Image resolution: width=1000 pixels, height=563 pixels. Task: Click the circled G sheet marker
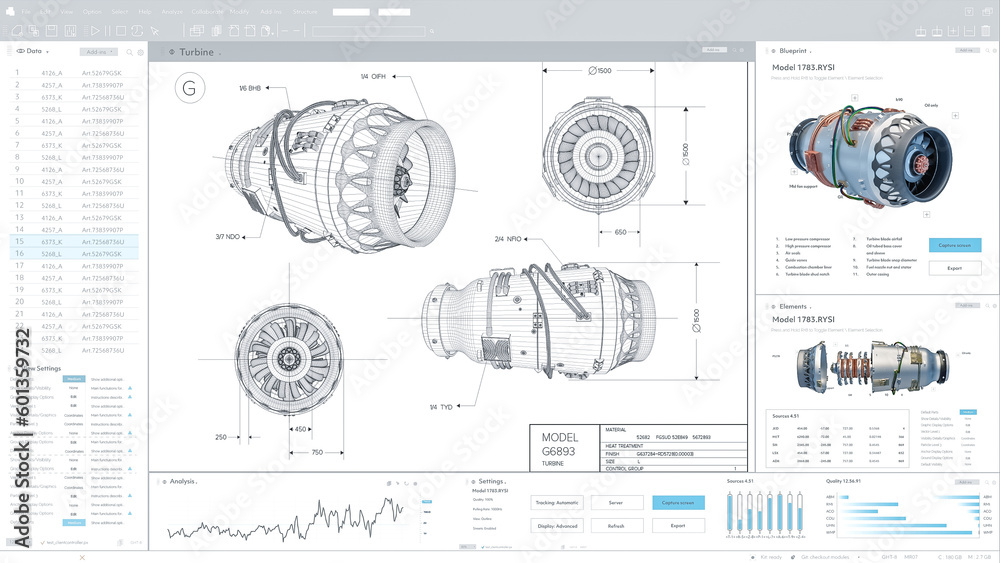189,88
